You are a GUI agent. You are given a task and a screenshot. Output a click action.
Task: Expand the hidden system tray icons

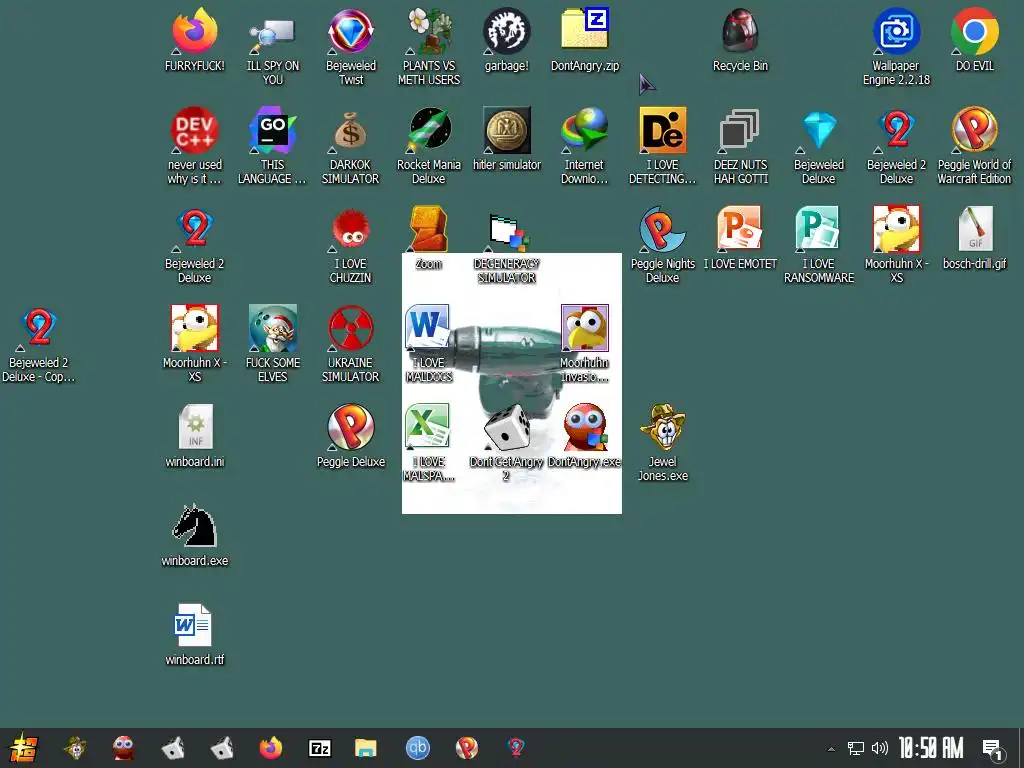(831, 748)
